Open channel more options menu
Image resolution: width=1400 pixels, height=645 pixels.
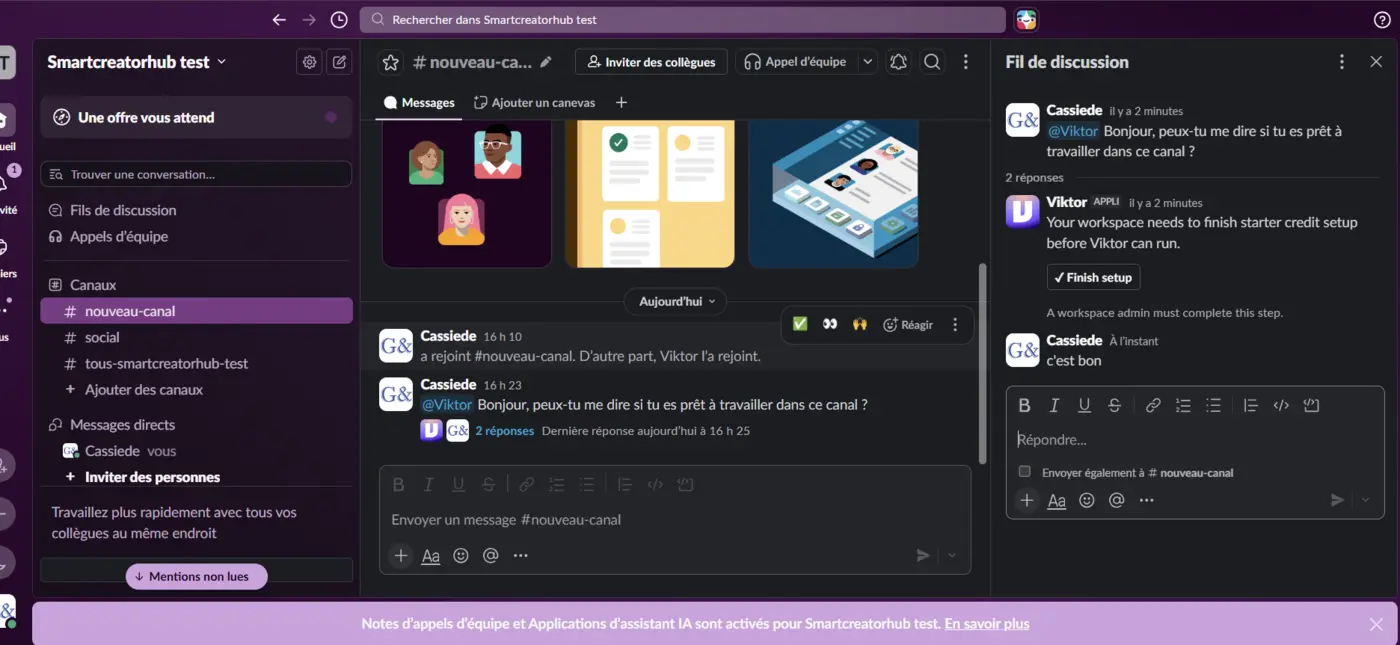coord(965,62)
